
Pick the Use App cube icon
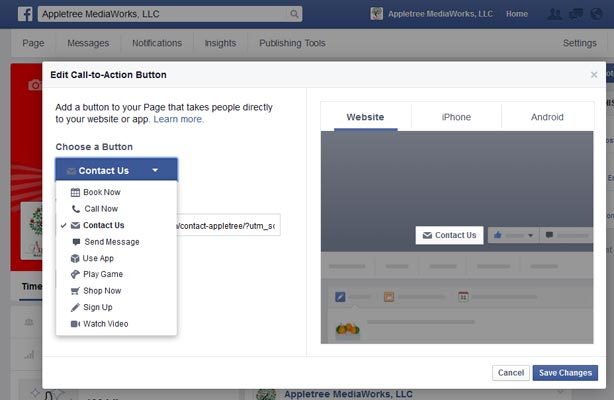pyautogui.click(x=75, y=259)
